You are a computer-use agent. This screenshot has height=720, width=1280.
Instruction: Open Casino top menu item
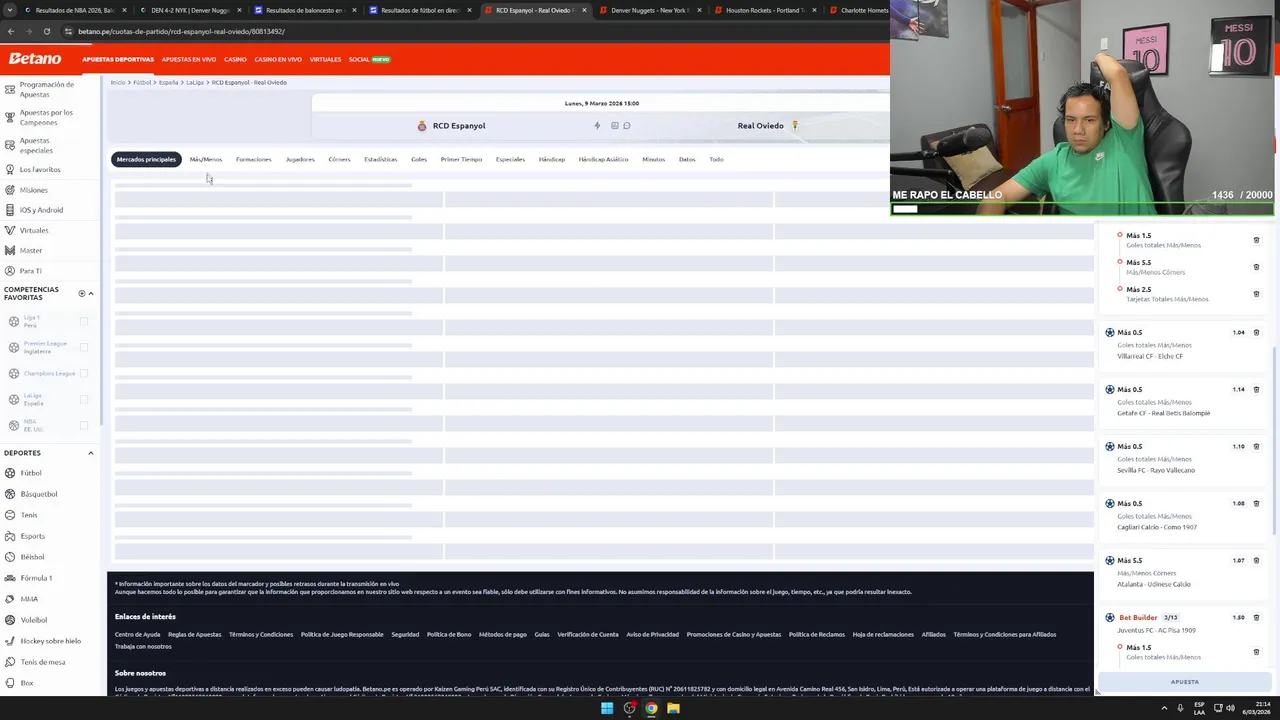tap(235, 59)
